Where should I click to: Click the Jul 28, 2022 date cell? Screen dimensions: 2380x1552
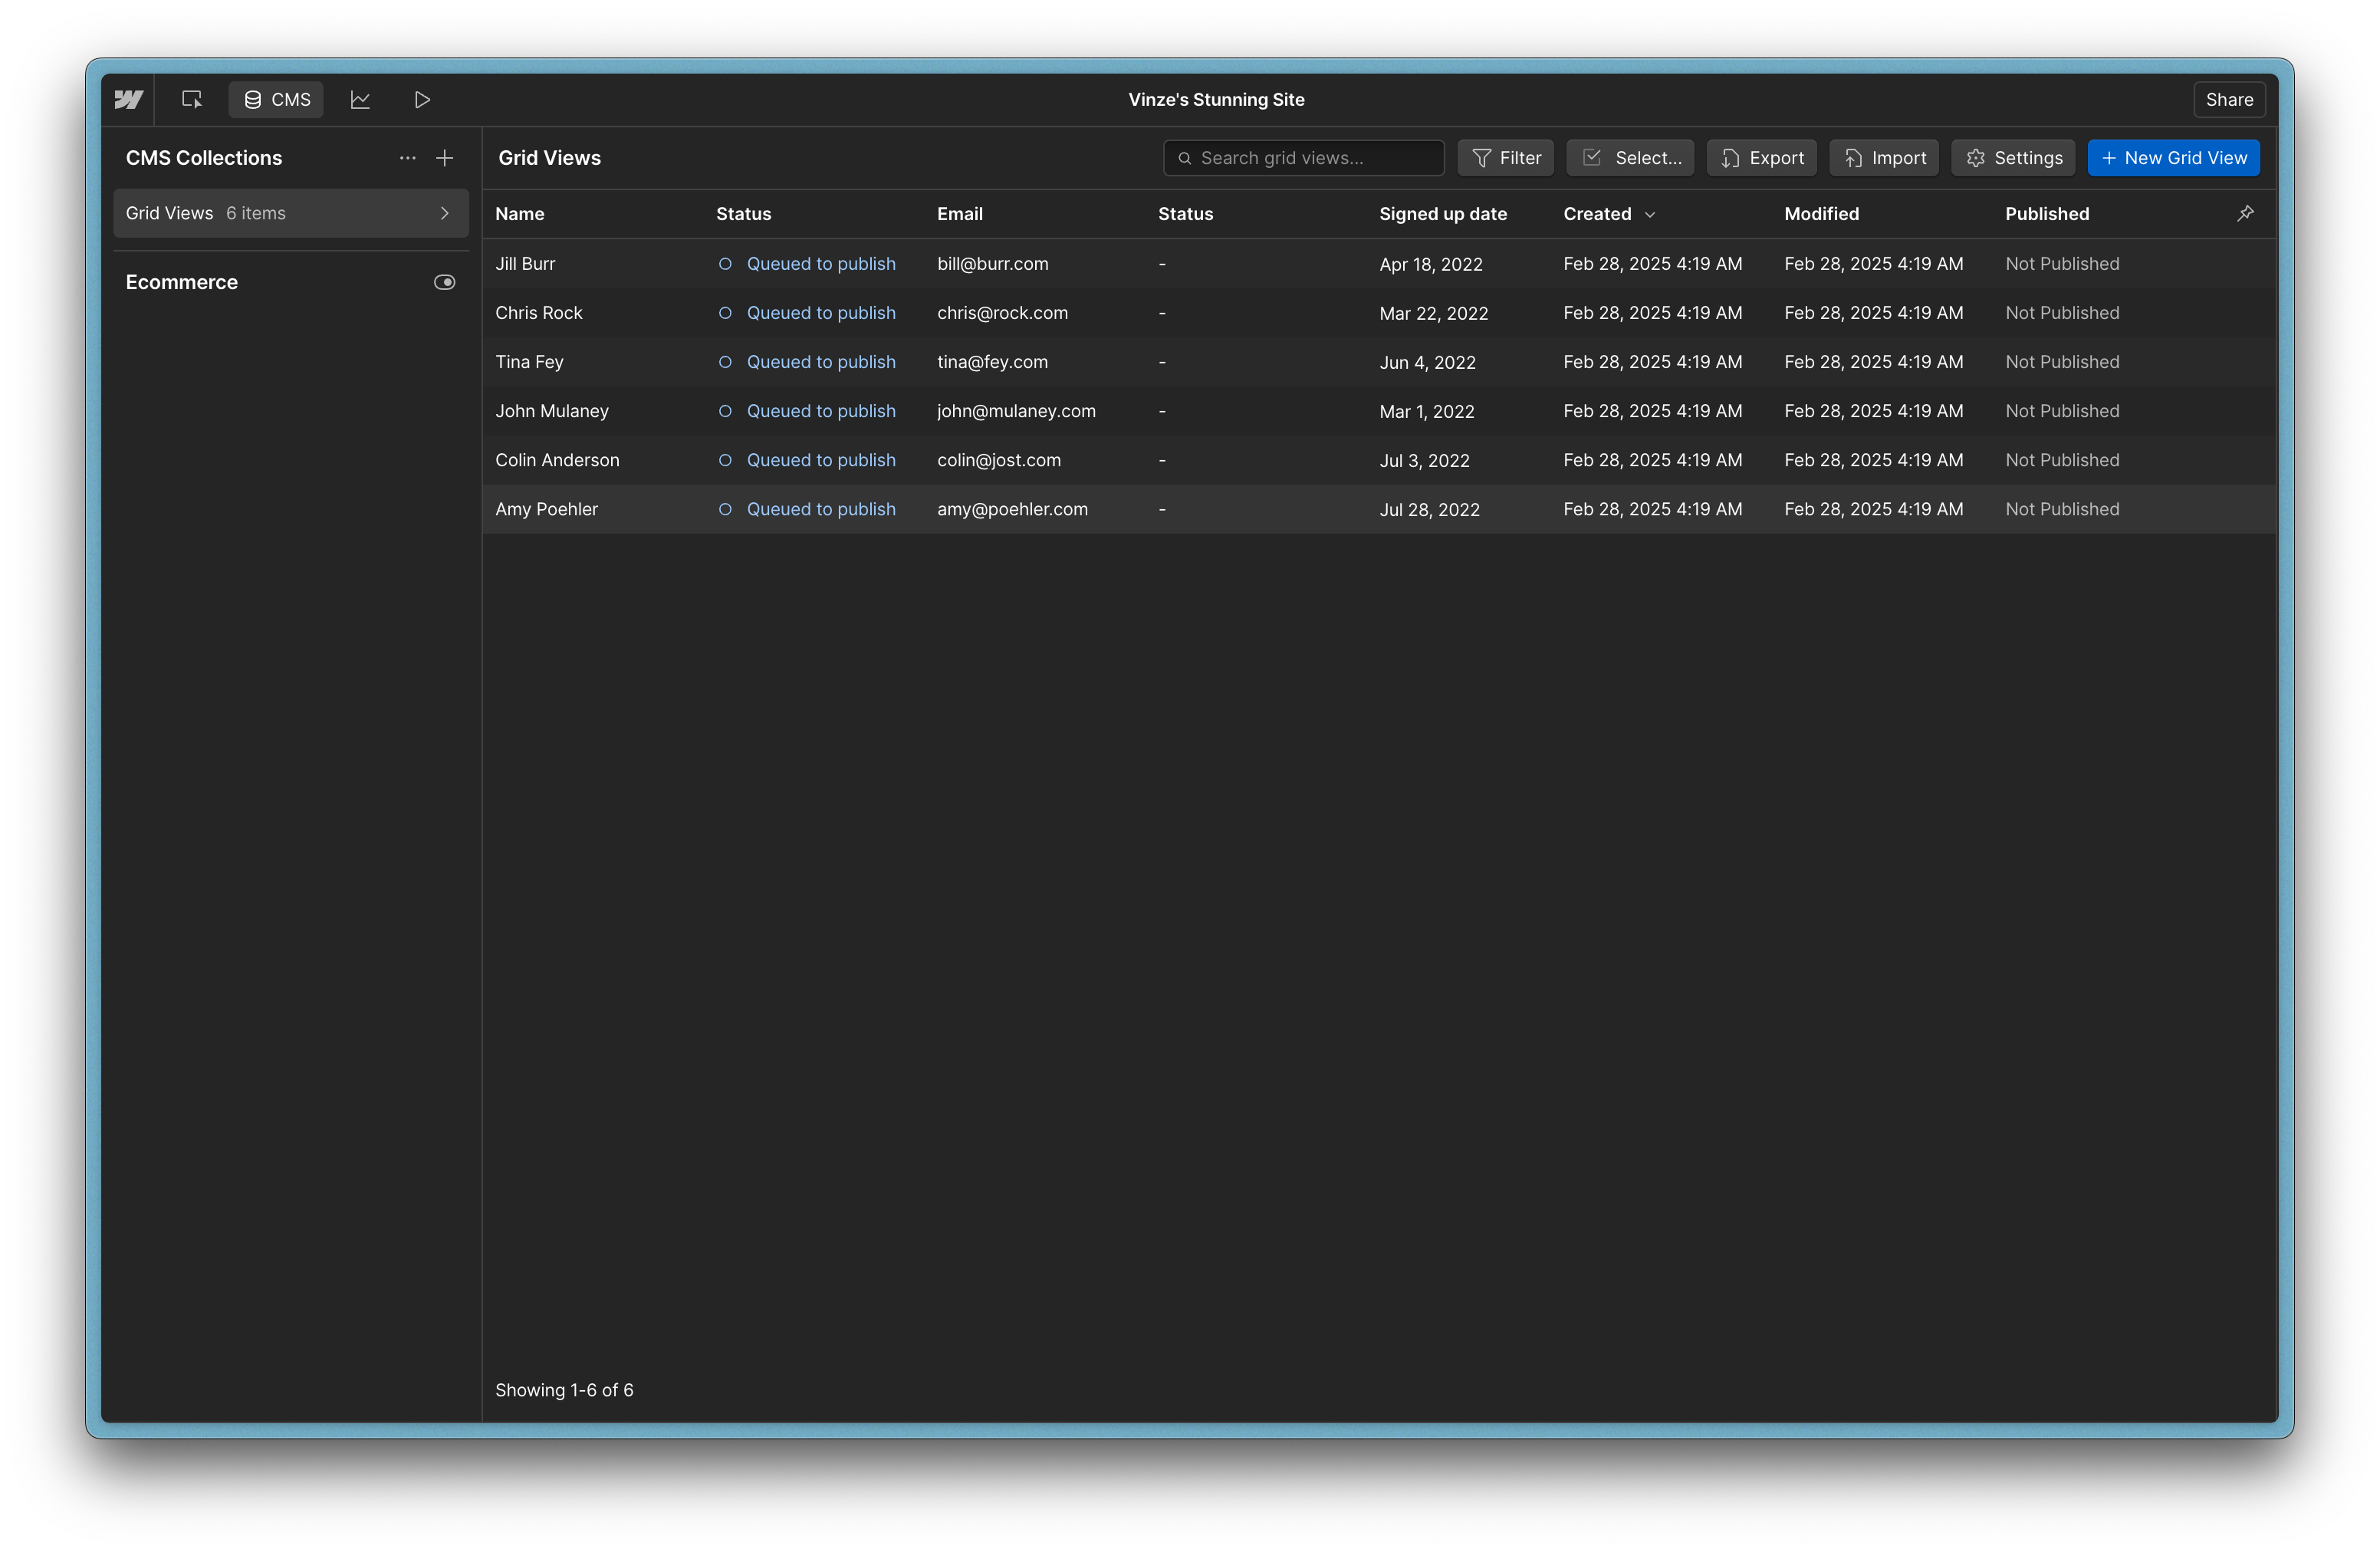[x=1429, y=509]
